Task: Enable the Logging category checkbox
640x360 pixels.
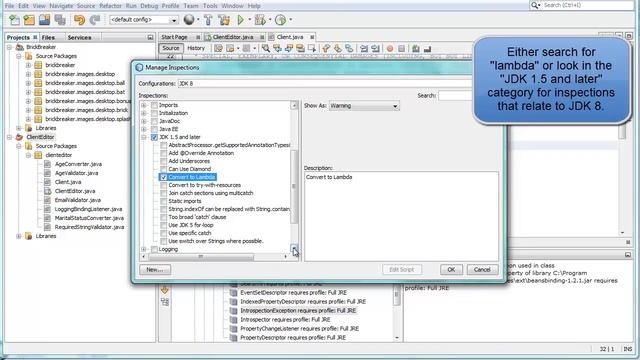Action: pos(154,249)
